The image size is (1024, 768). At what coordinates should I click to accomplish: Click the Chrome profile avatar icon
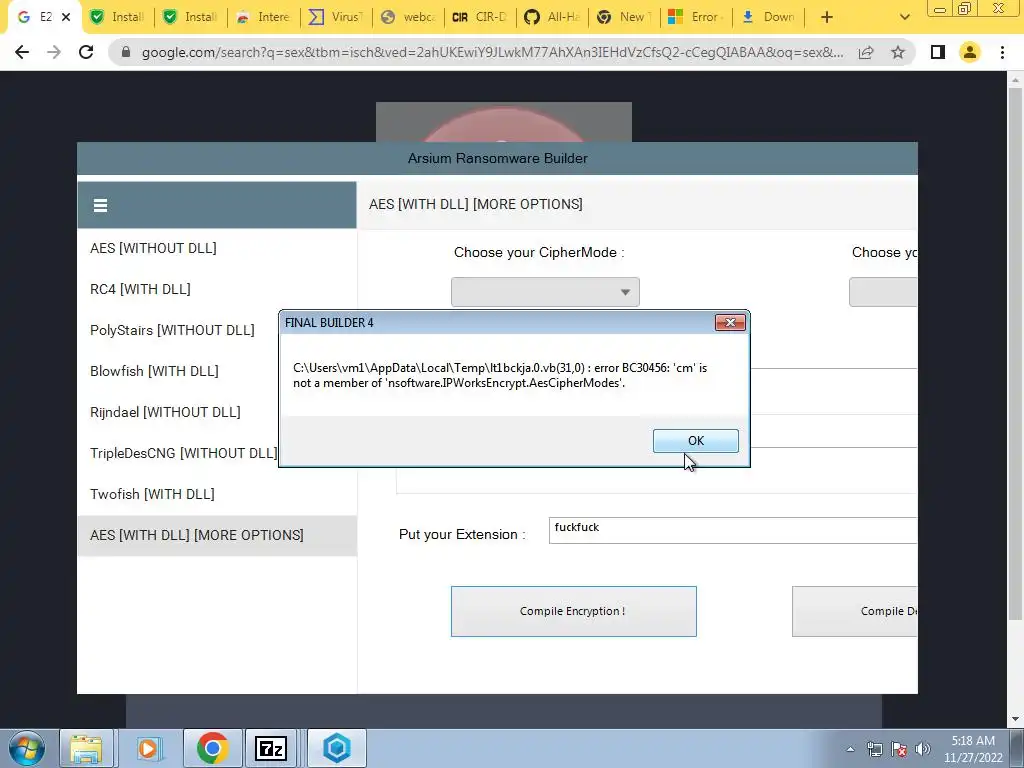click(x=970, y=52)
